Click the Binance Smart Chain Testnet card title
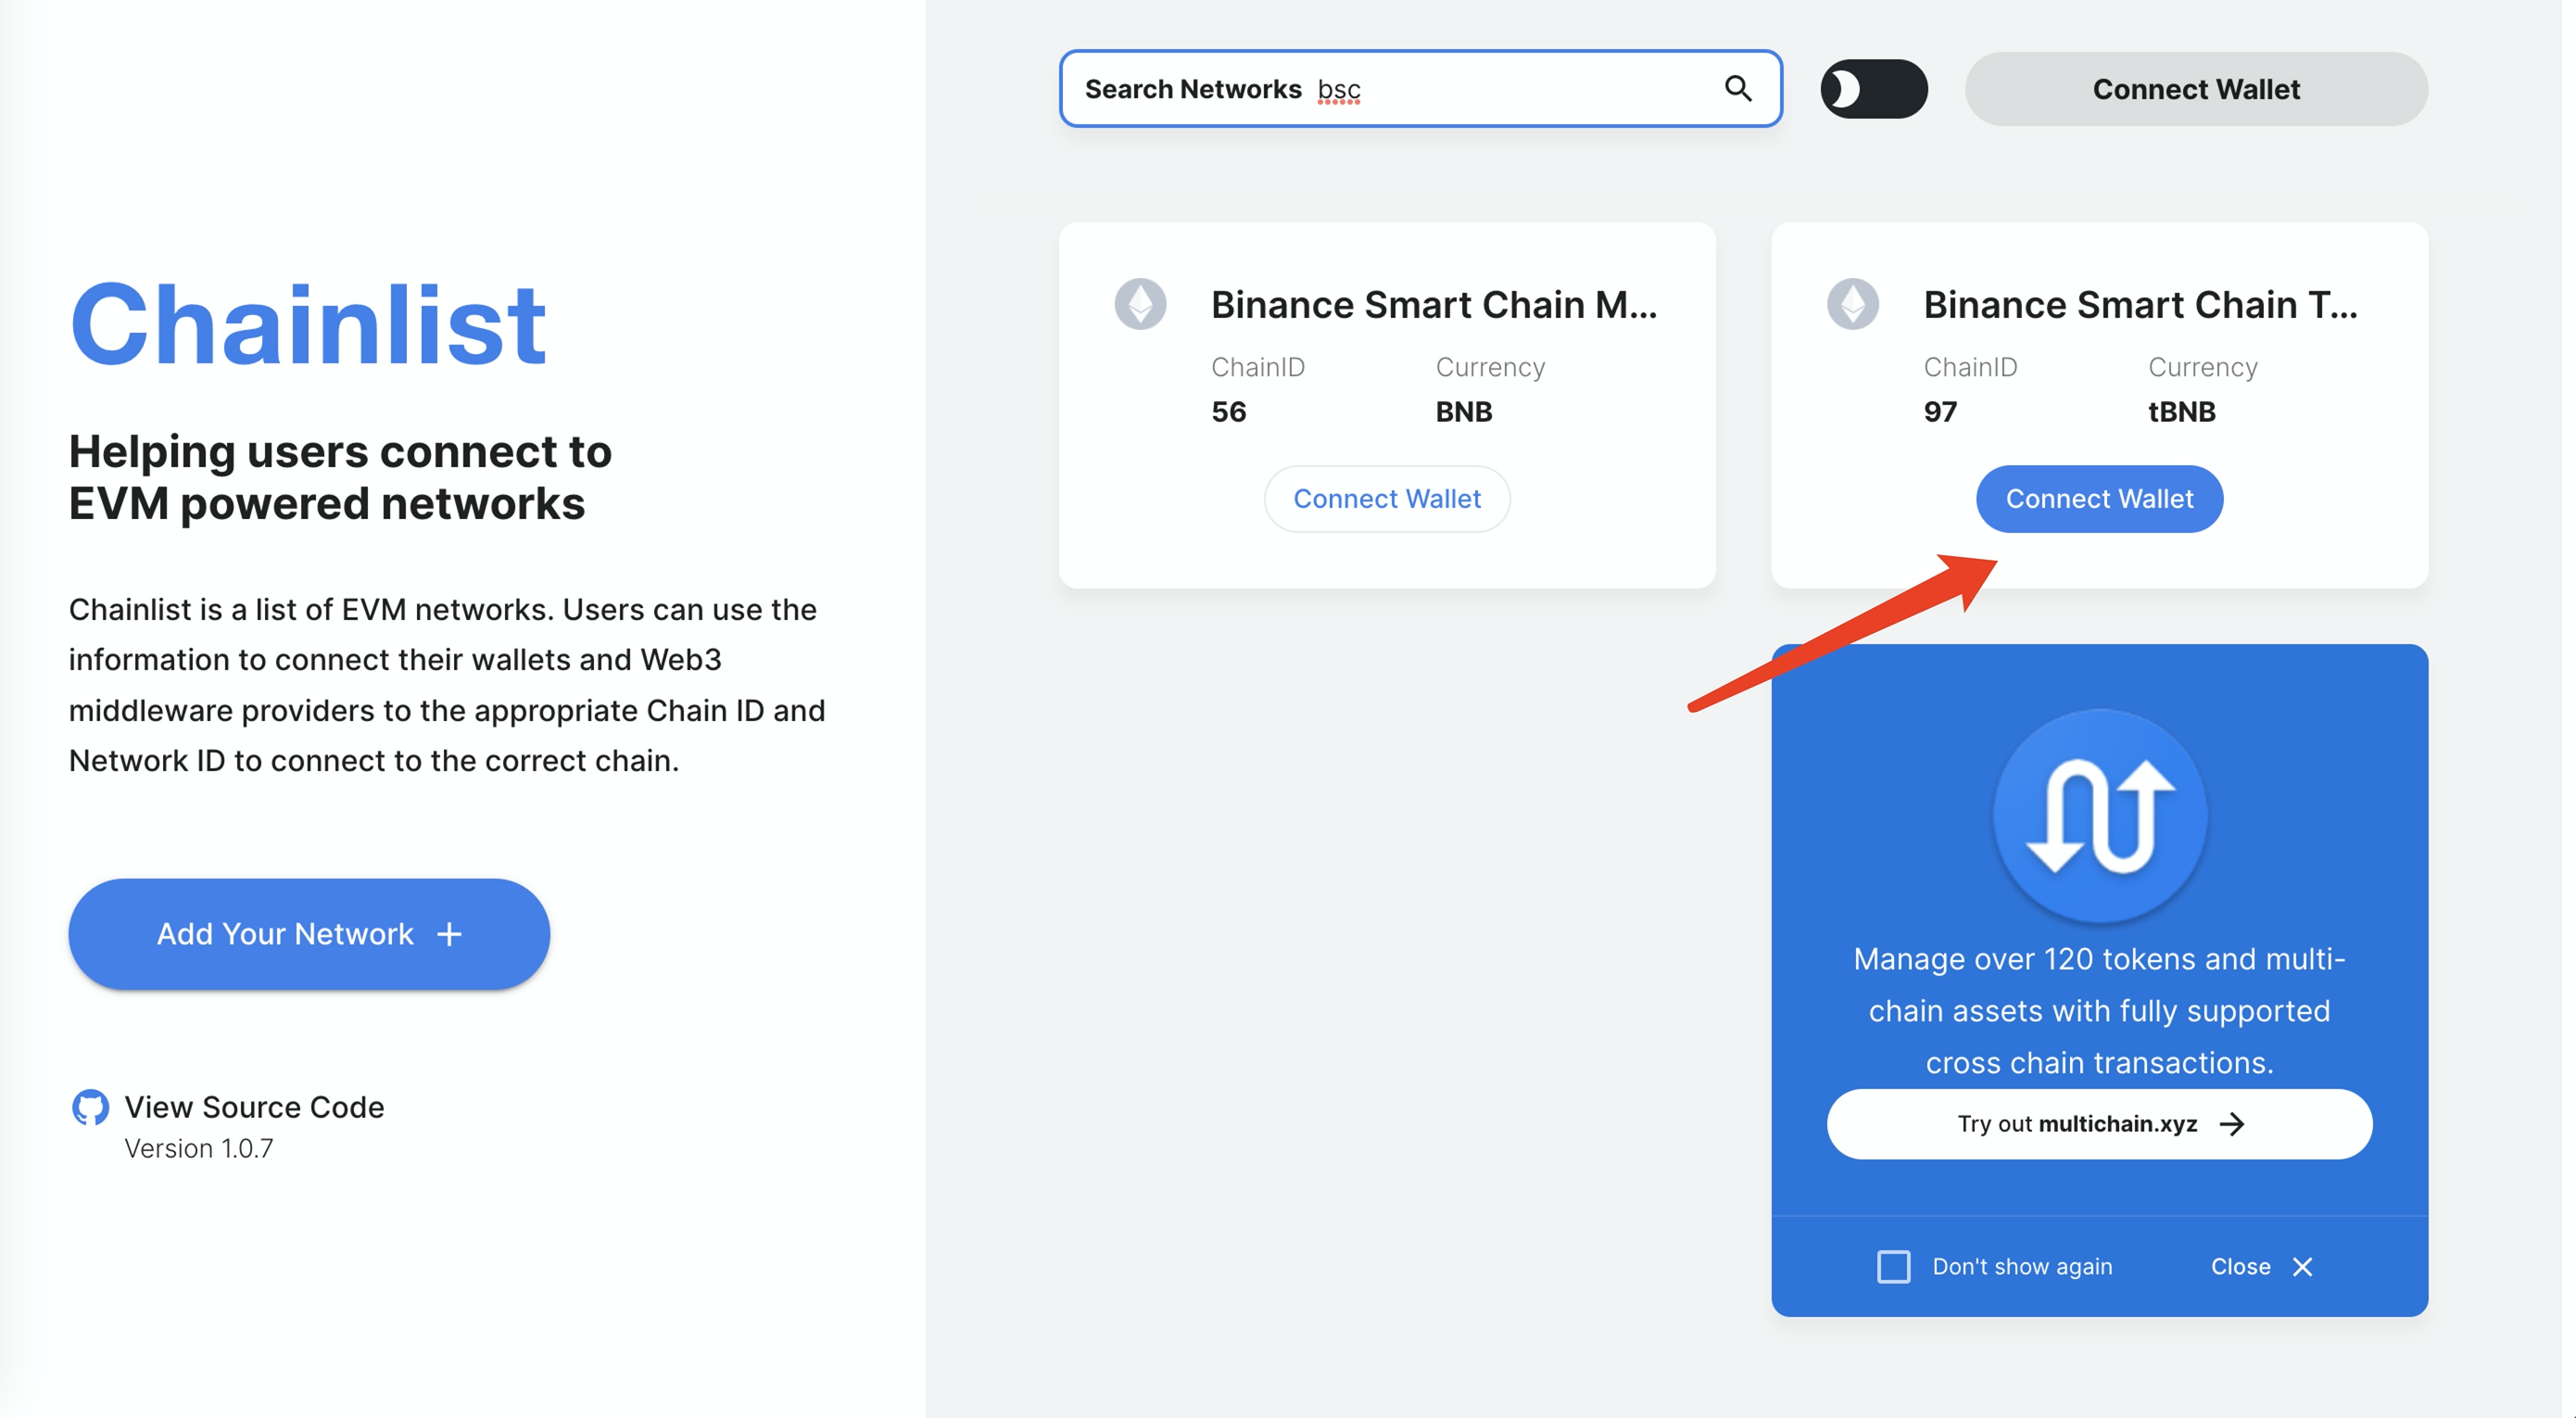Image resolution: width=2576 pixels, height=1418 pixels. [x=2140, y=304]
